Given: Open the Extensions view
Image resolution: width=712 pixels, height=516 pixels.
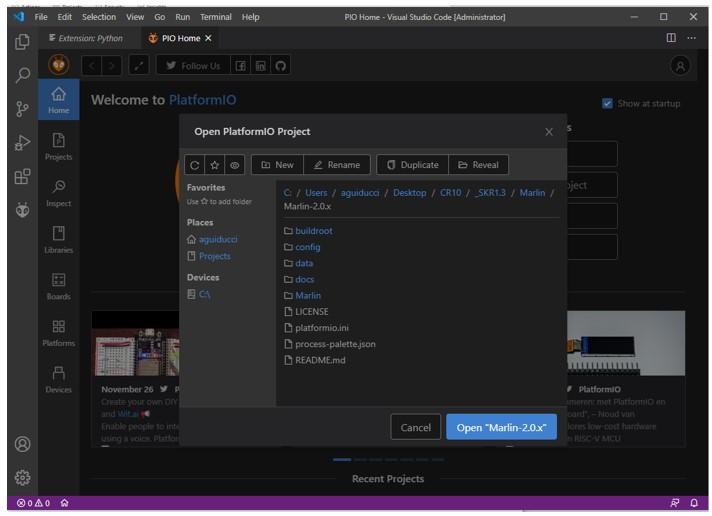Looking at the screenshot, I should (22, 176).
